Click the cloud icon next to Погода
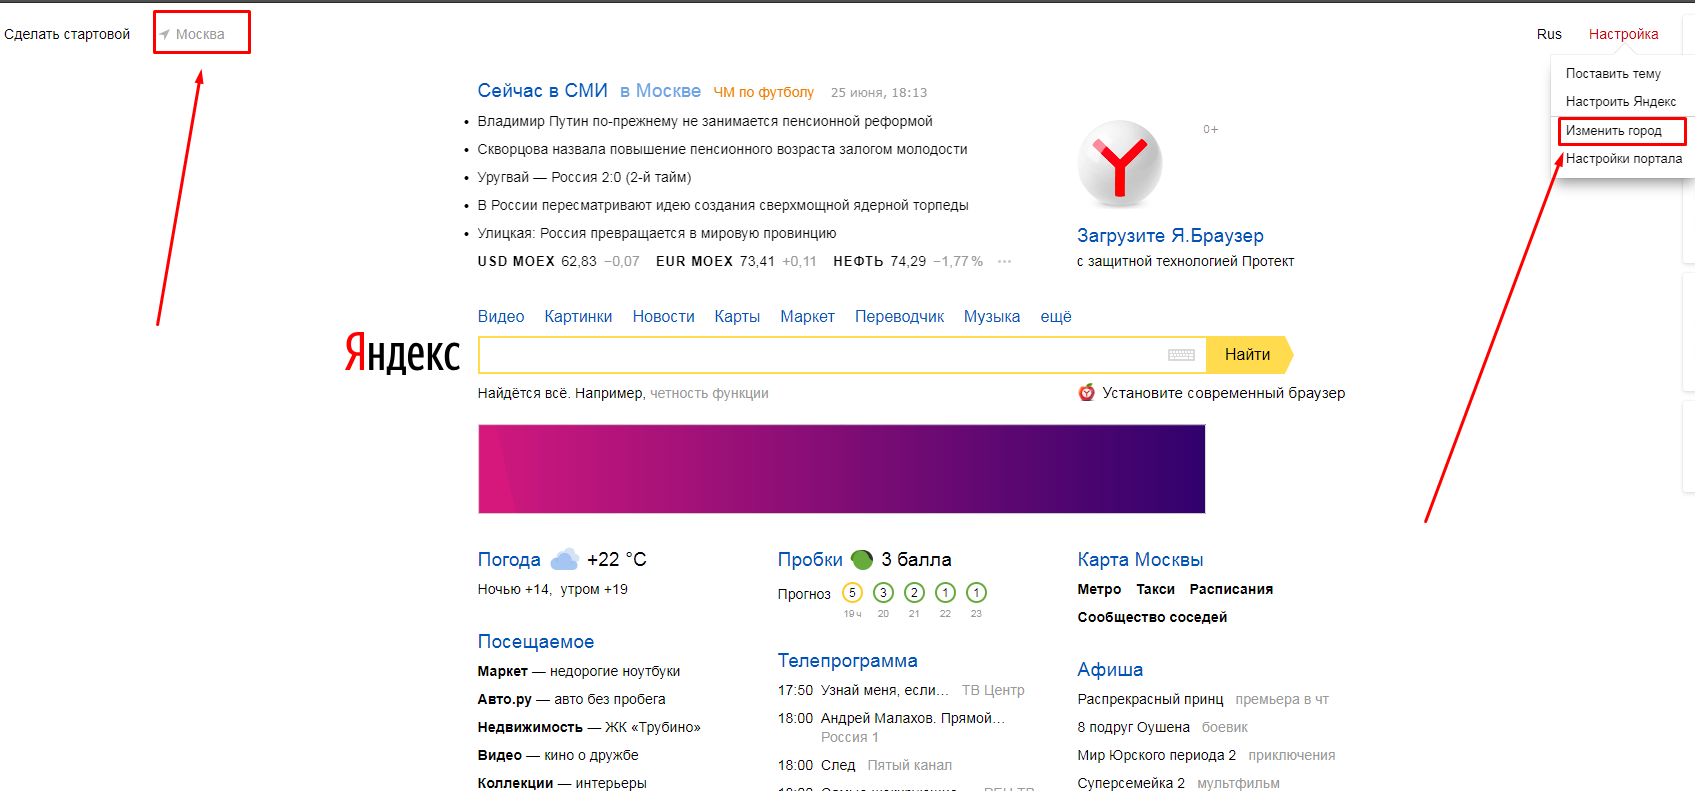The image size is (1695, 791). [x=564, y=559]
